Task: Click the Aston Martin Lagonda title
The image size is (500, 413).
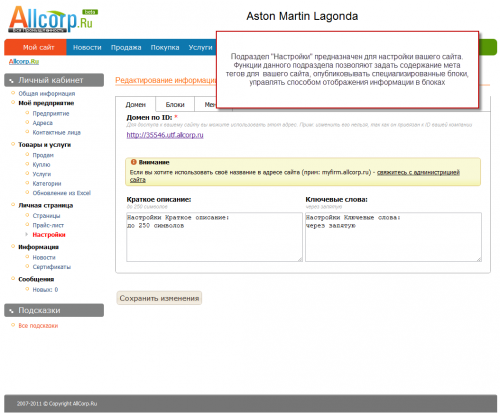Action: click(x=302, y=16)
